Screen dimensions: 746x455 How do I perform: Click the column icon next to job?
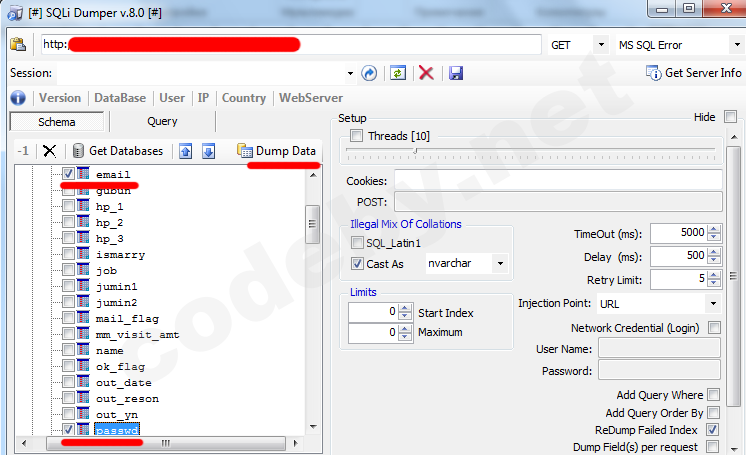pos(83,270)
